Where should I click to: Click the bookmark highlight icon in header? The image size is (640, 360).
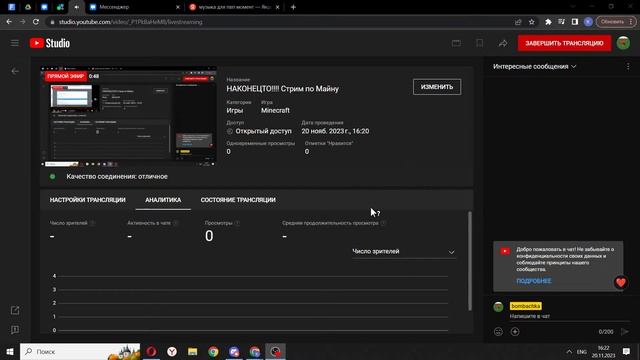coord(480,43)
